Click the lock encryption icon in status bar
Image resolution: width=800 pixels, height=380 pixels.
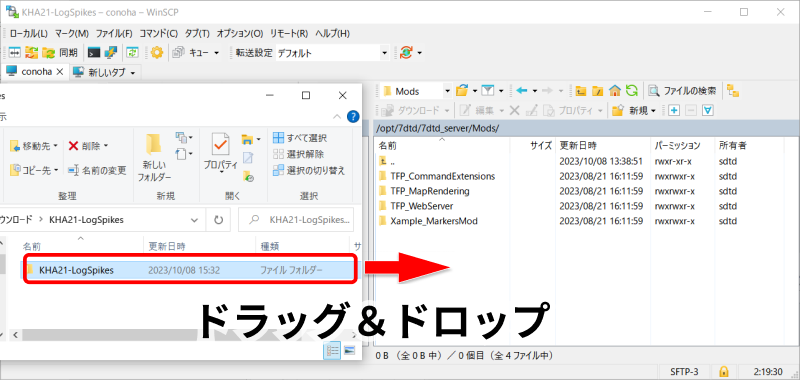coord(724,371)
